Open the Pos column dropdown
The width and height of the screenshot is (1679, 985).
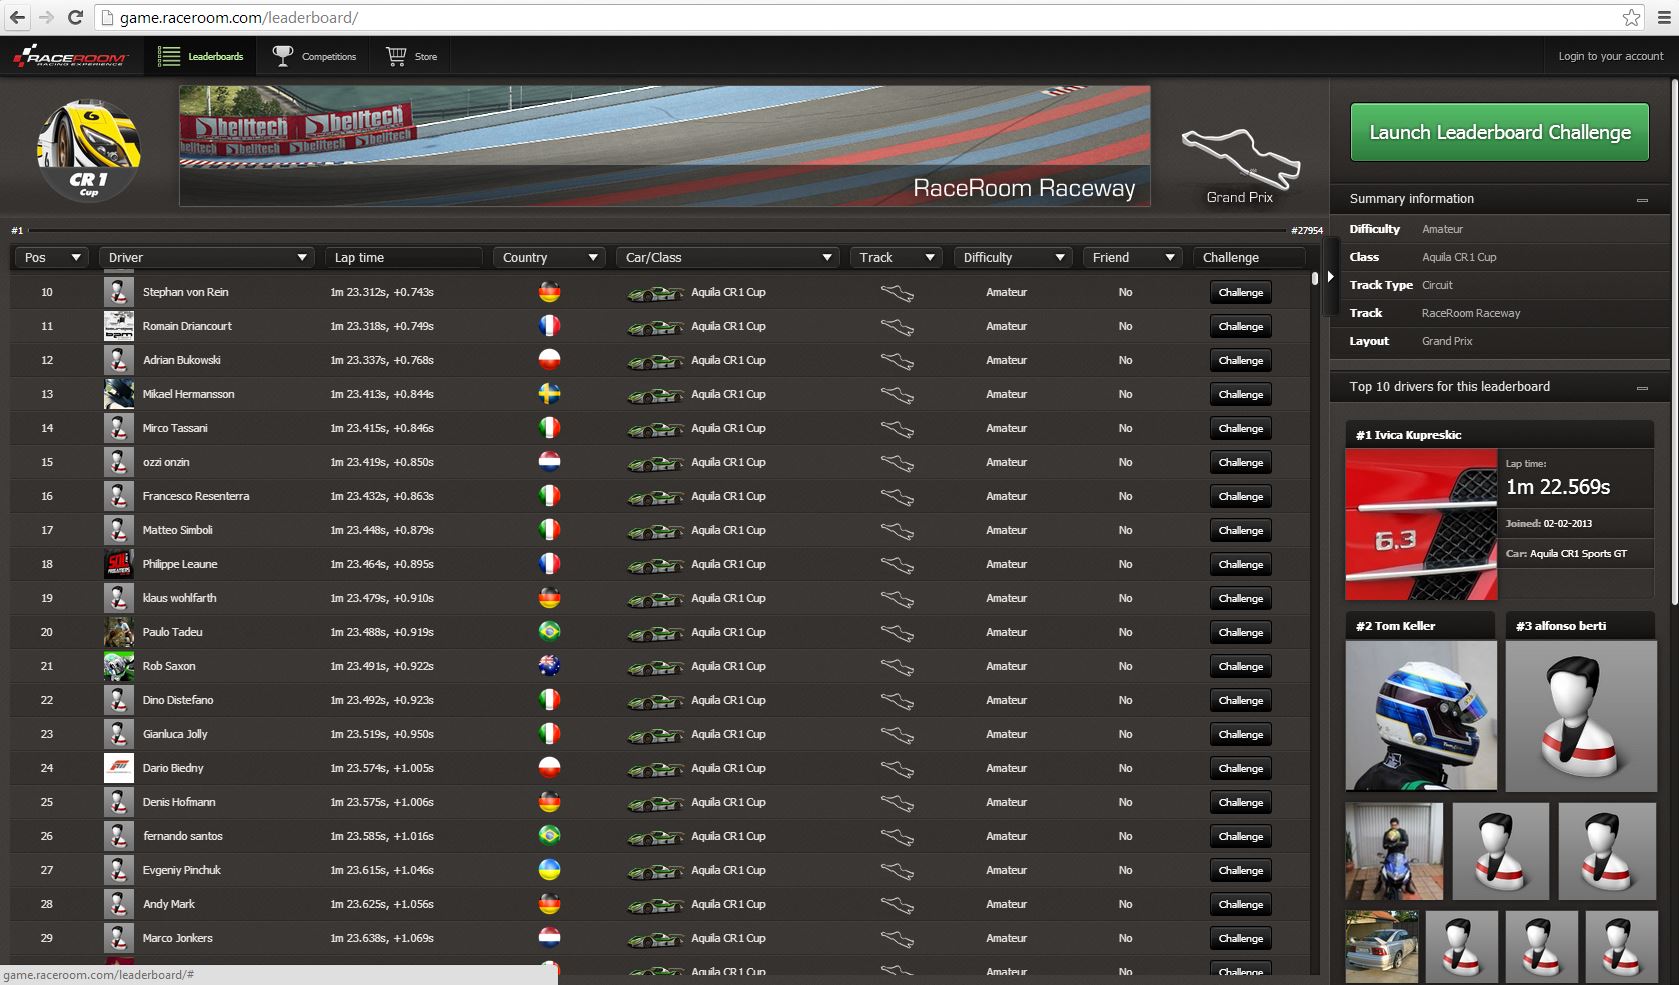(x=50, y=258)
